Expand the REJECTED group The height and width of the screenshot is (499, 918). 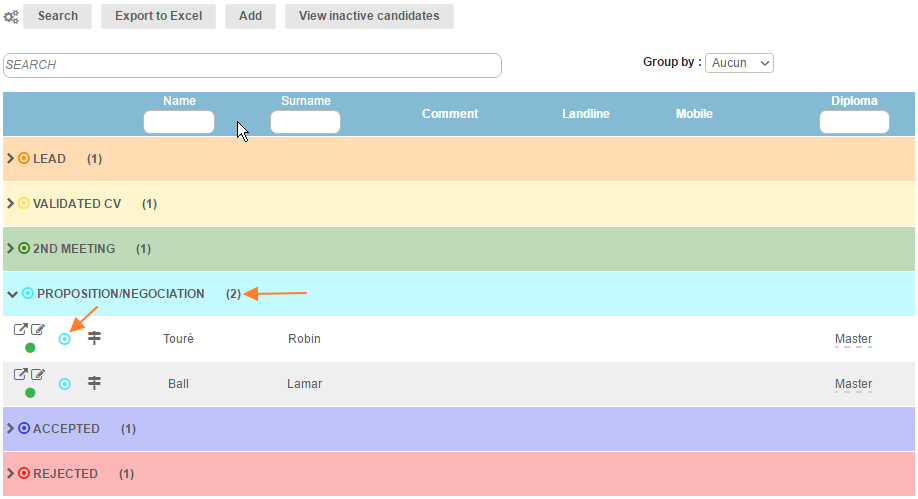click(11, 474)
